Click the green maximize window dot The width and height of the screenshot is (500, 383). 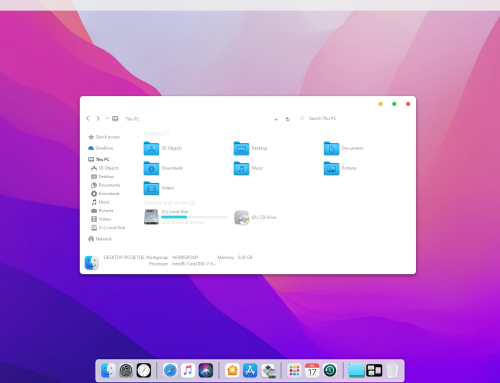pos(394,104)
